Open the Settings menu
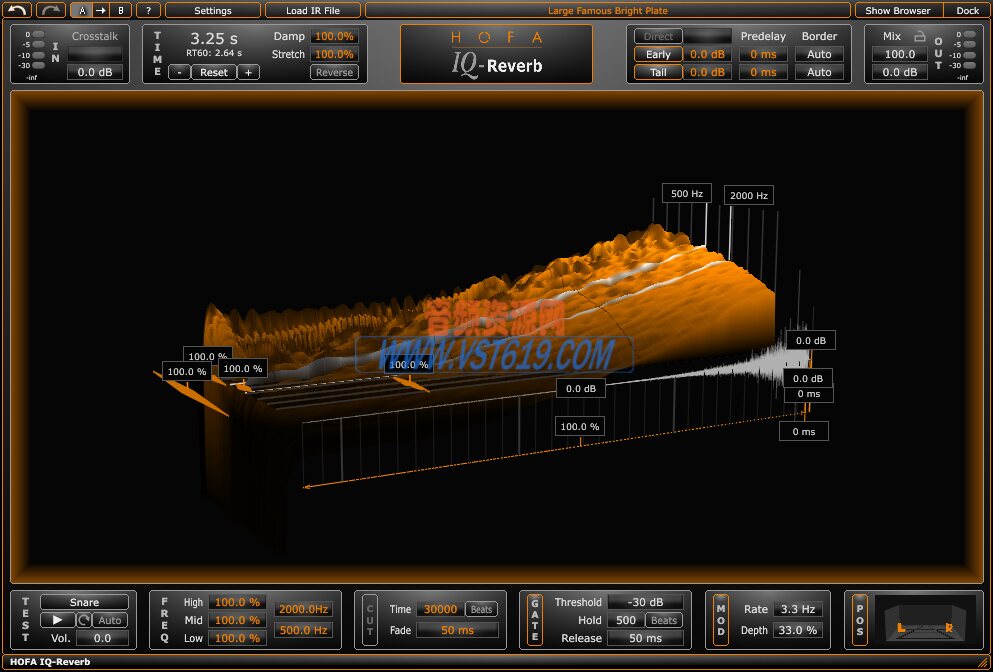The width and height of the screenshot is (993, 672). click(213, 10)
